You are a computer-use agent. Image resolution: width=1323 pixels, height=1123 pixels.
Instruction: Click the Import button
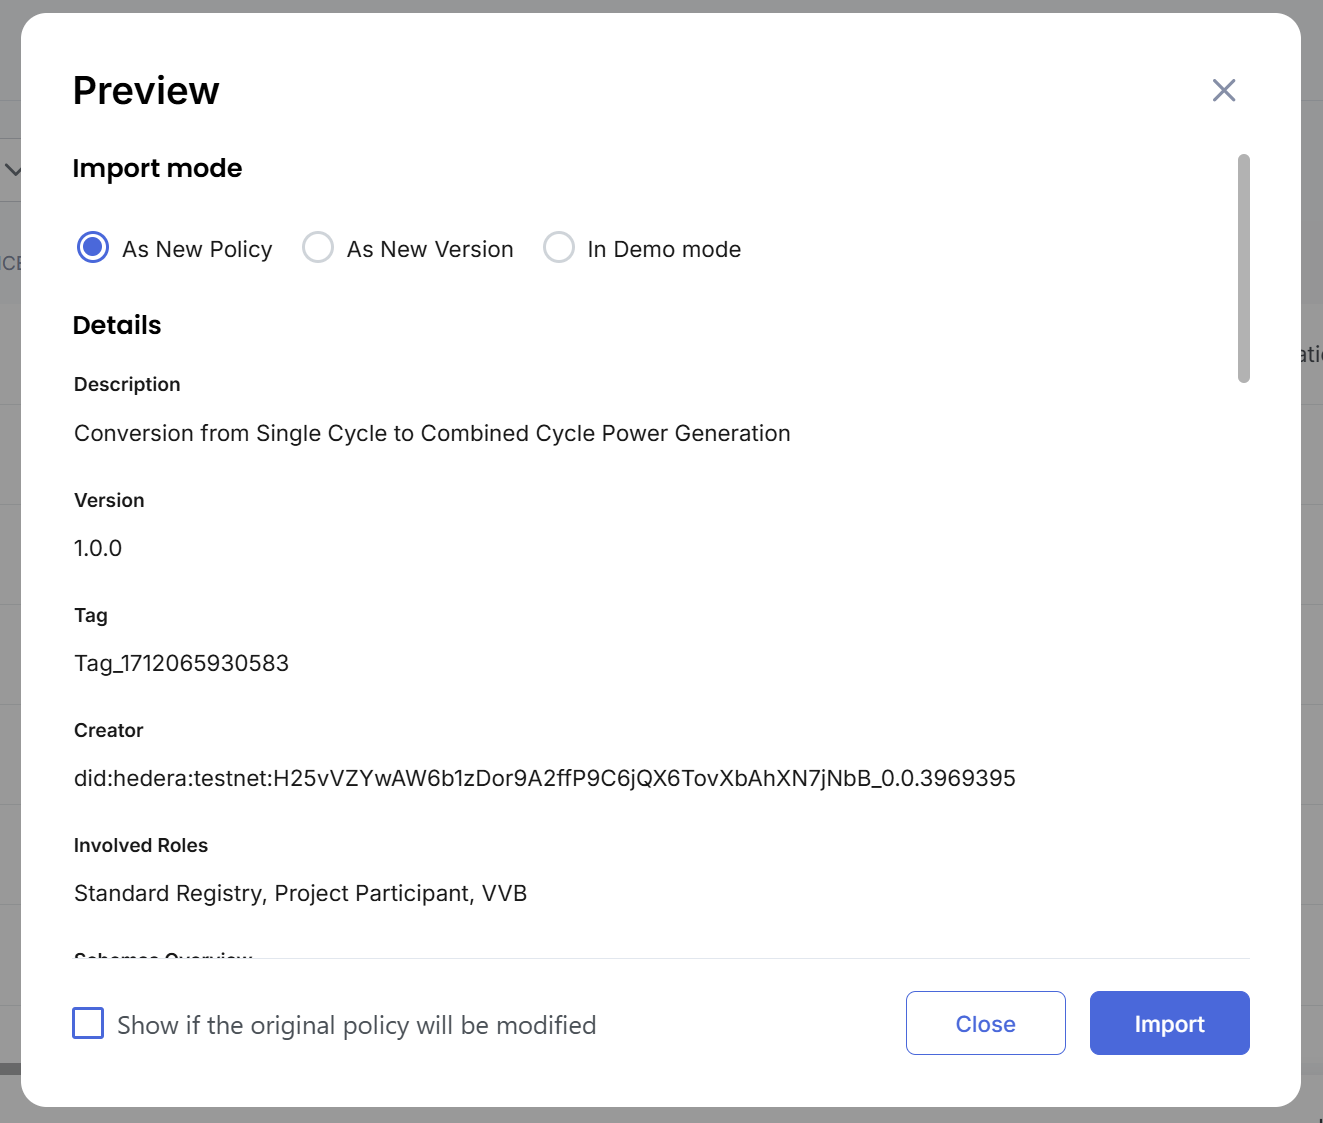(1169, 1023)
